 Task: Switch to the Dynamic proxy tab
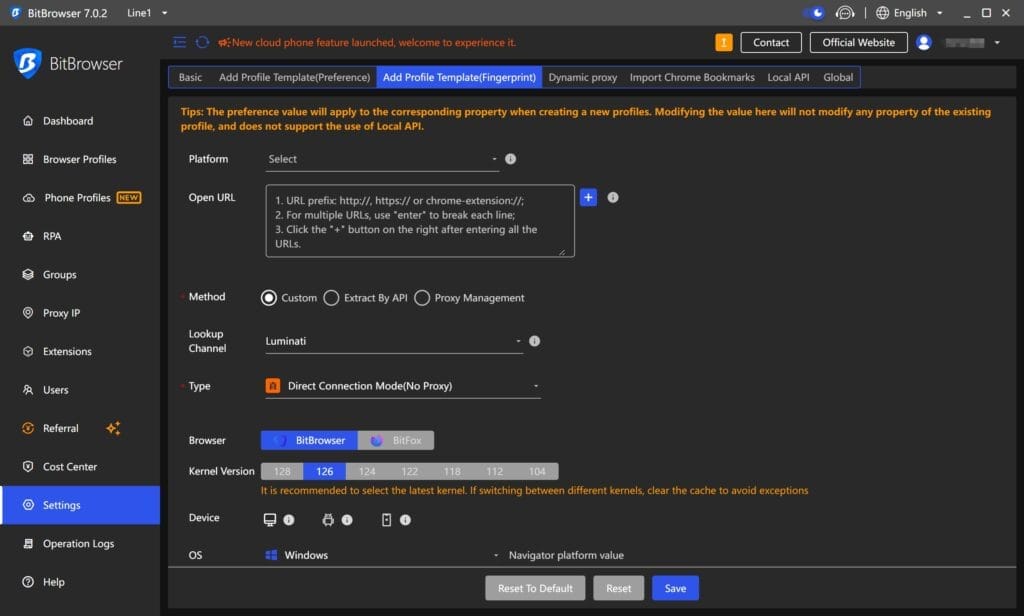[583, 77]
